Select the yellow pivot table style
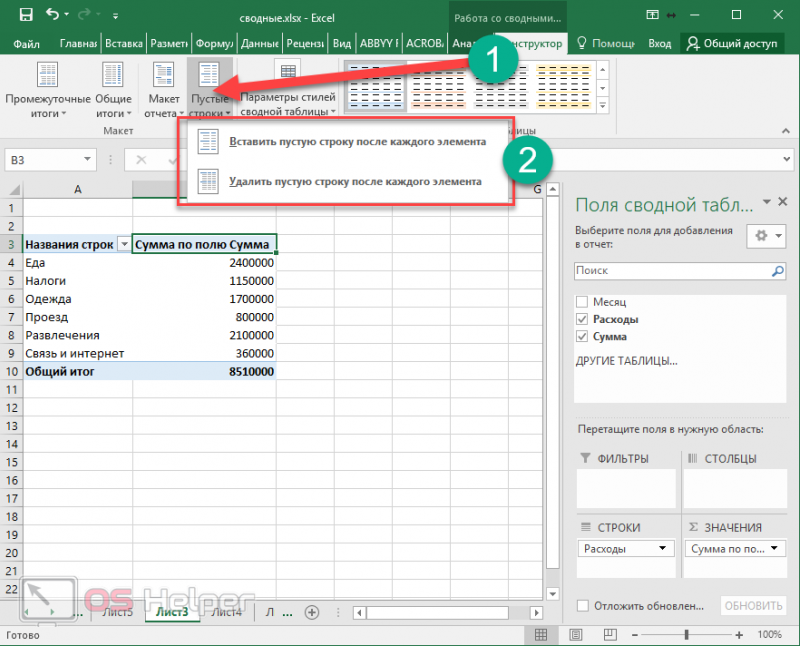Image resolution: width=800 pixels, height=646 pixels. (563, 87)
